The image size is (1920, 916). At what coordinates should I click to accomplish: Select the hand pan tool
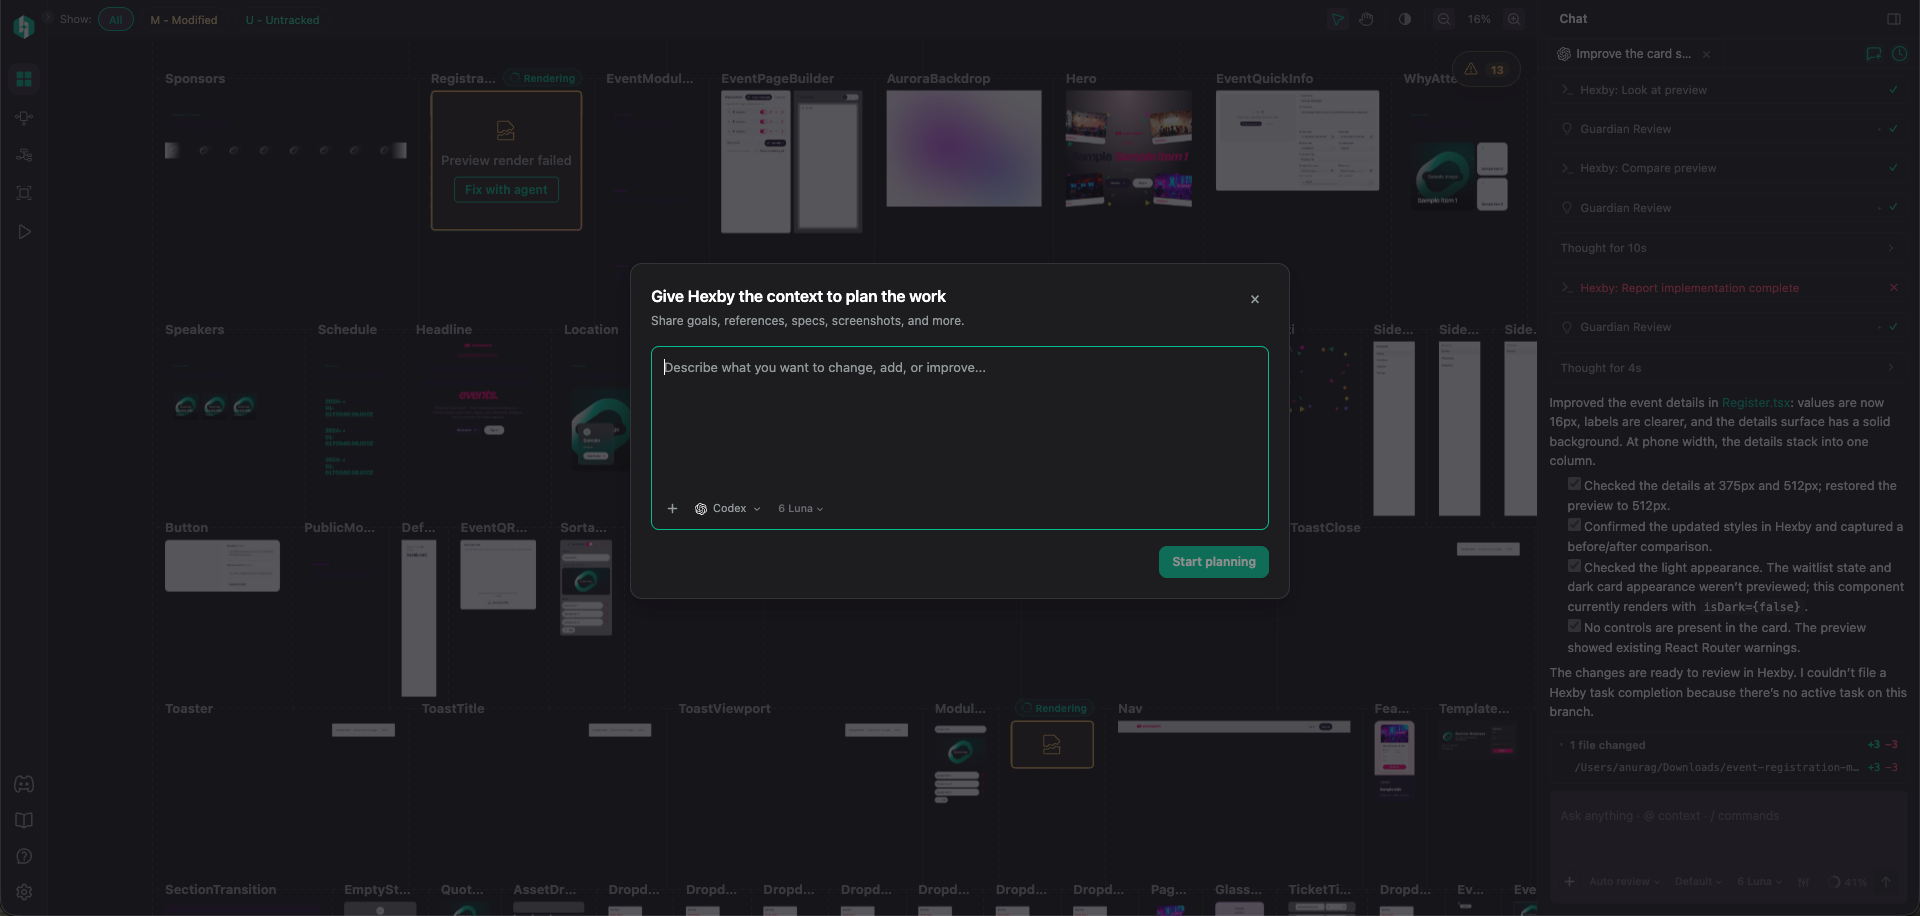(1366, 19)
